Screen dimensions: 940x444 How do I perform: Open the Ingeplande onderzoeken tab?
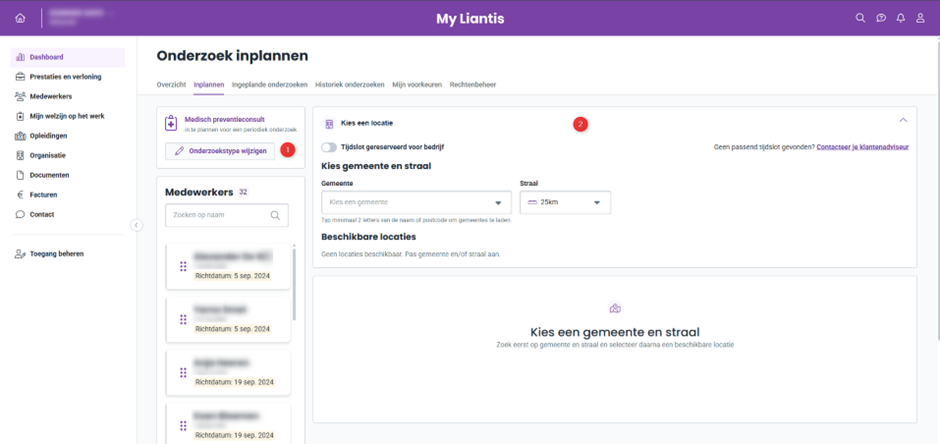[270, 84]
